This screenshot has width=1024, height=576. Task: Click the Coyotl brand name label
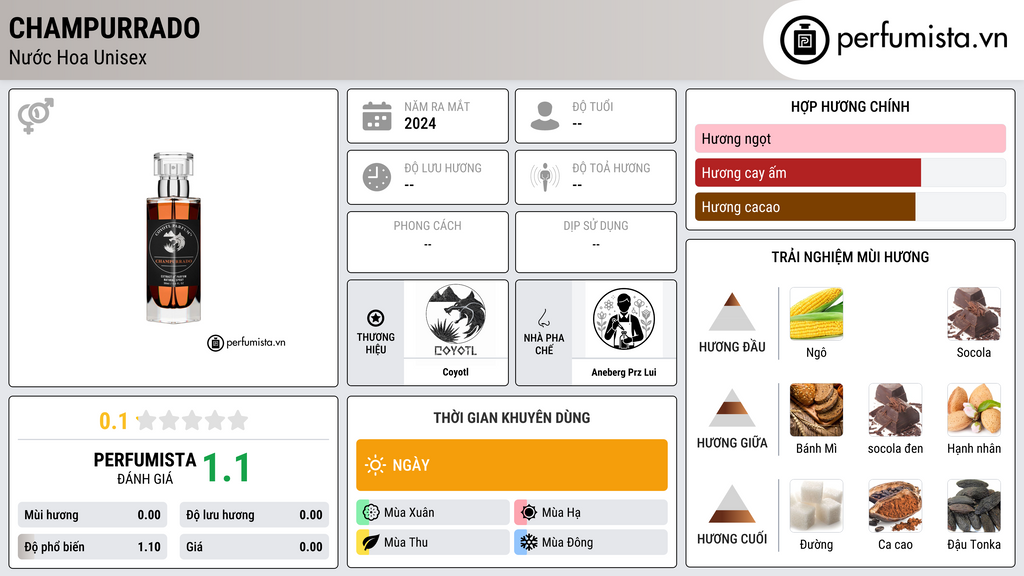pos(455,372)
